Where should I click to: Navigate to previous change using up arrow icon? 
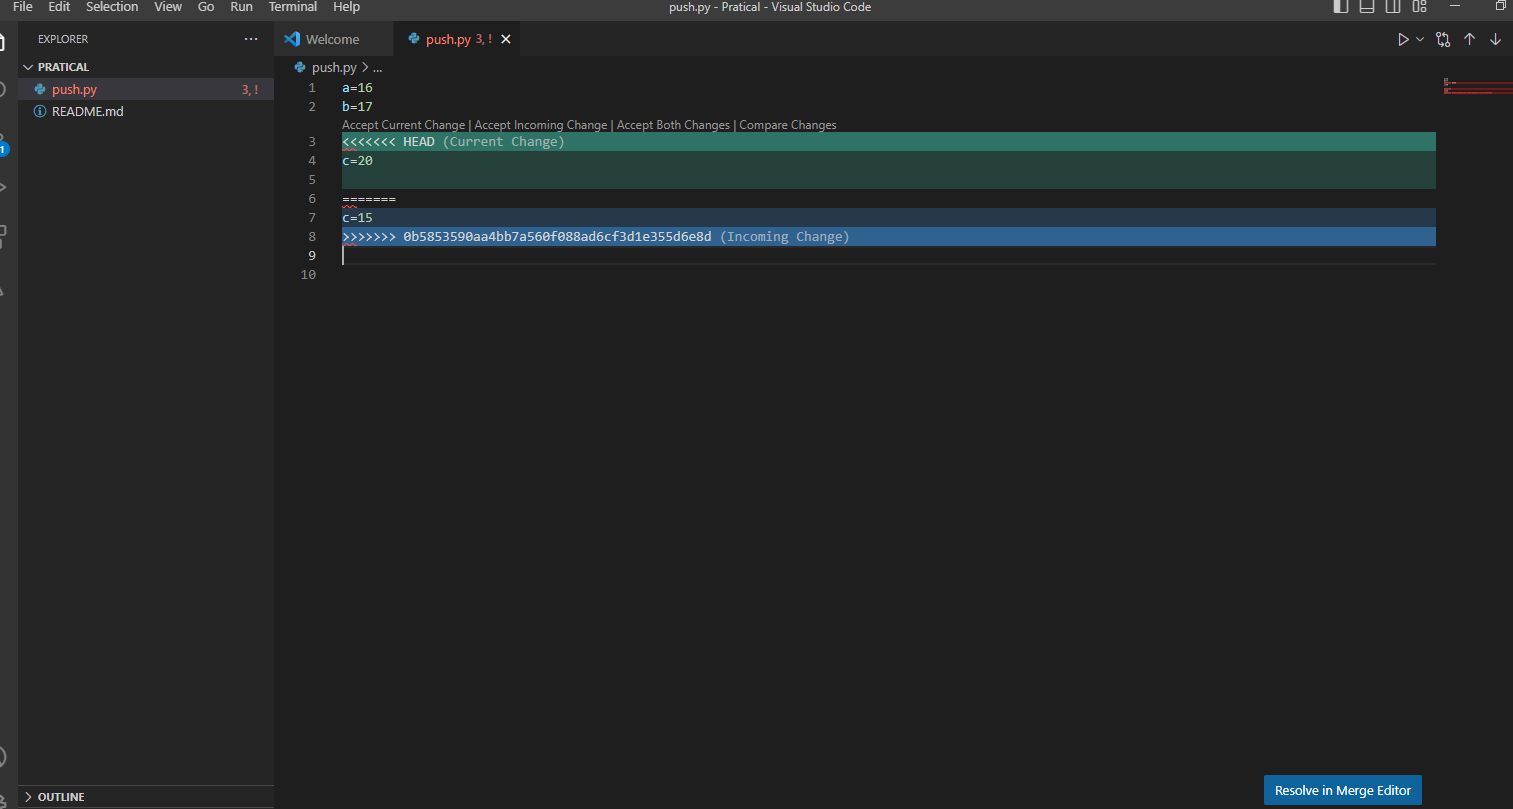1470,39
